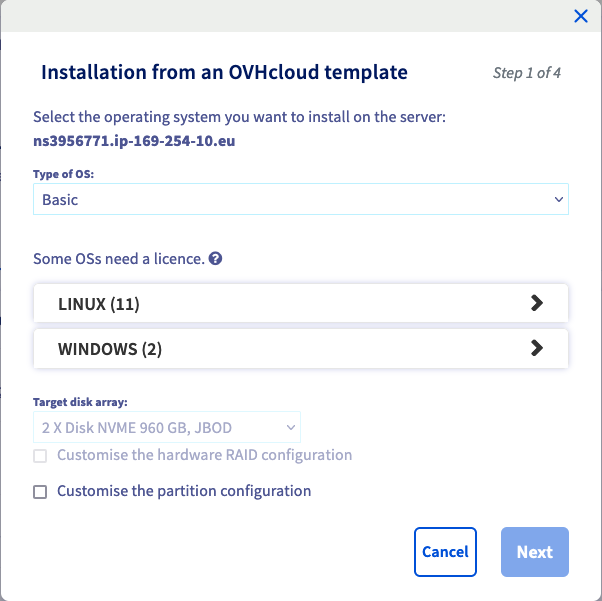Click the Type of OS dropdown caret
This screenshot has height=601, width=602.
pyautogui.click(x=558, y=200)
